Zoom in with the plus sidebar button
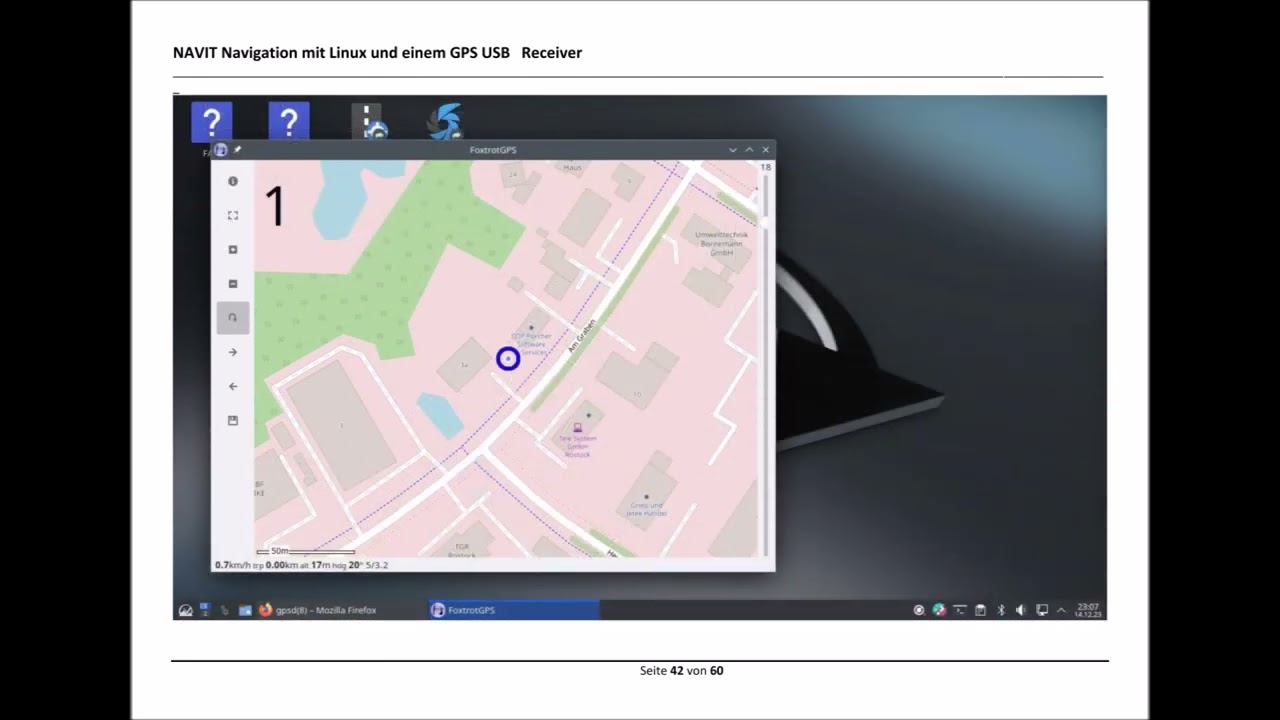Image resolution: width=1280 pixels, height=720 pixels. (233, 250)
